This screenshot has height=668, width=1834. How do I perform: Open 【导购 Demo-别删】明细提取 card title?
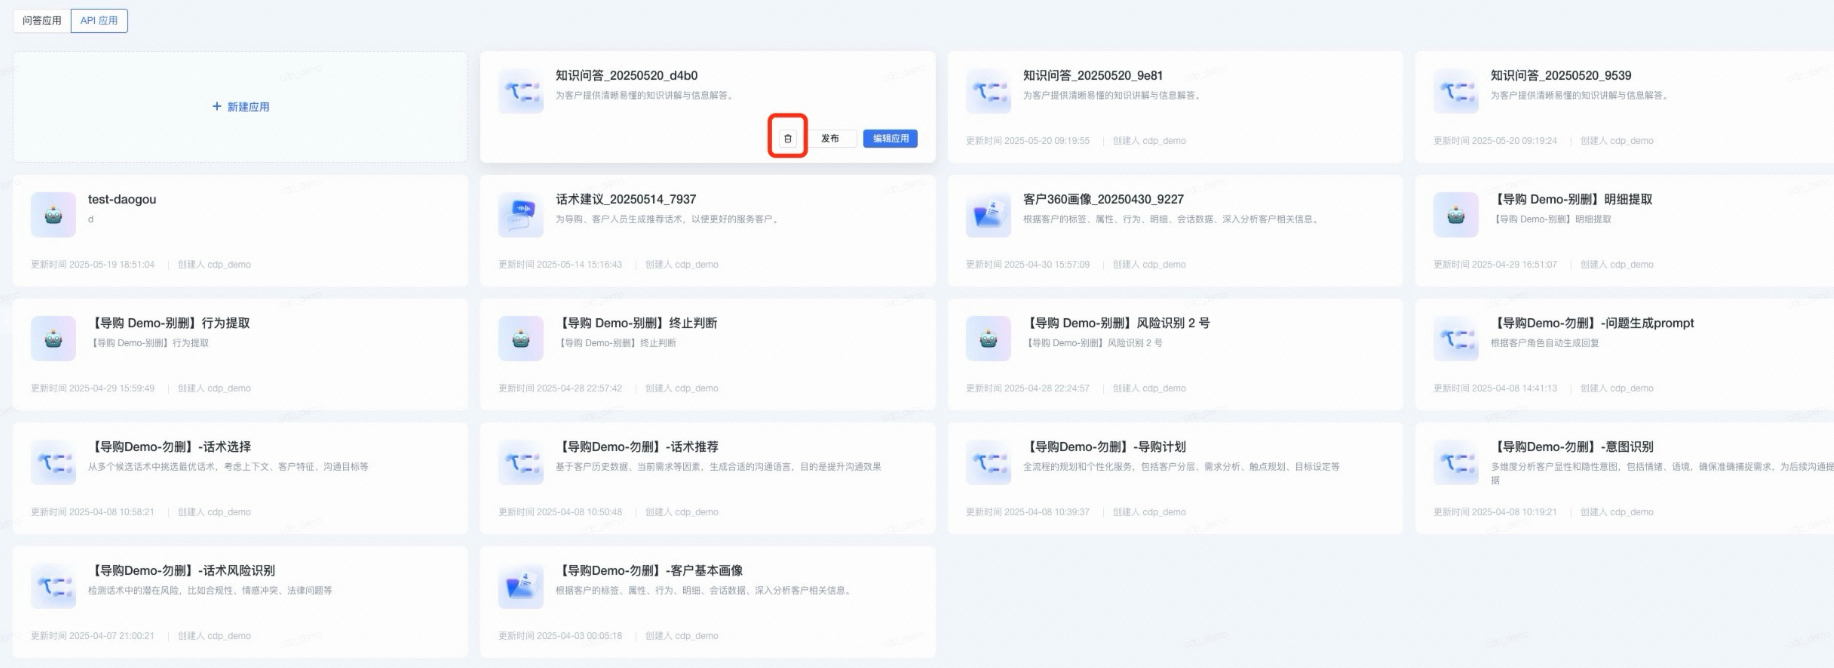[1572, 199]
